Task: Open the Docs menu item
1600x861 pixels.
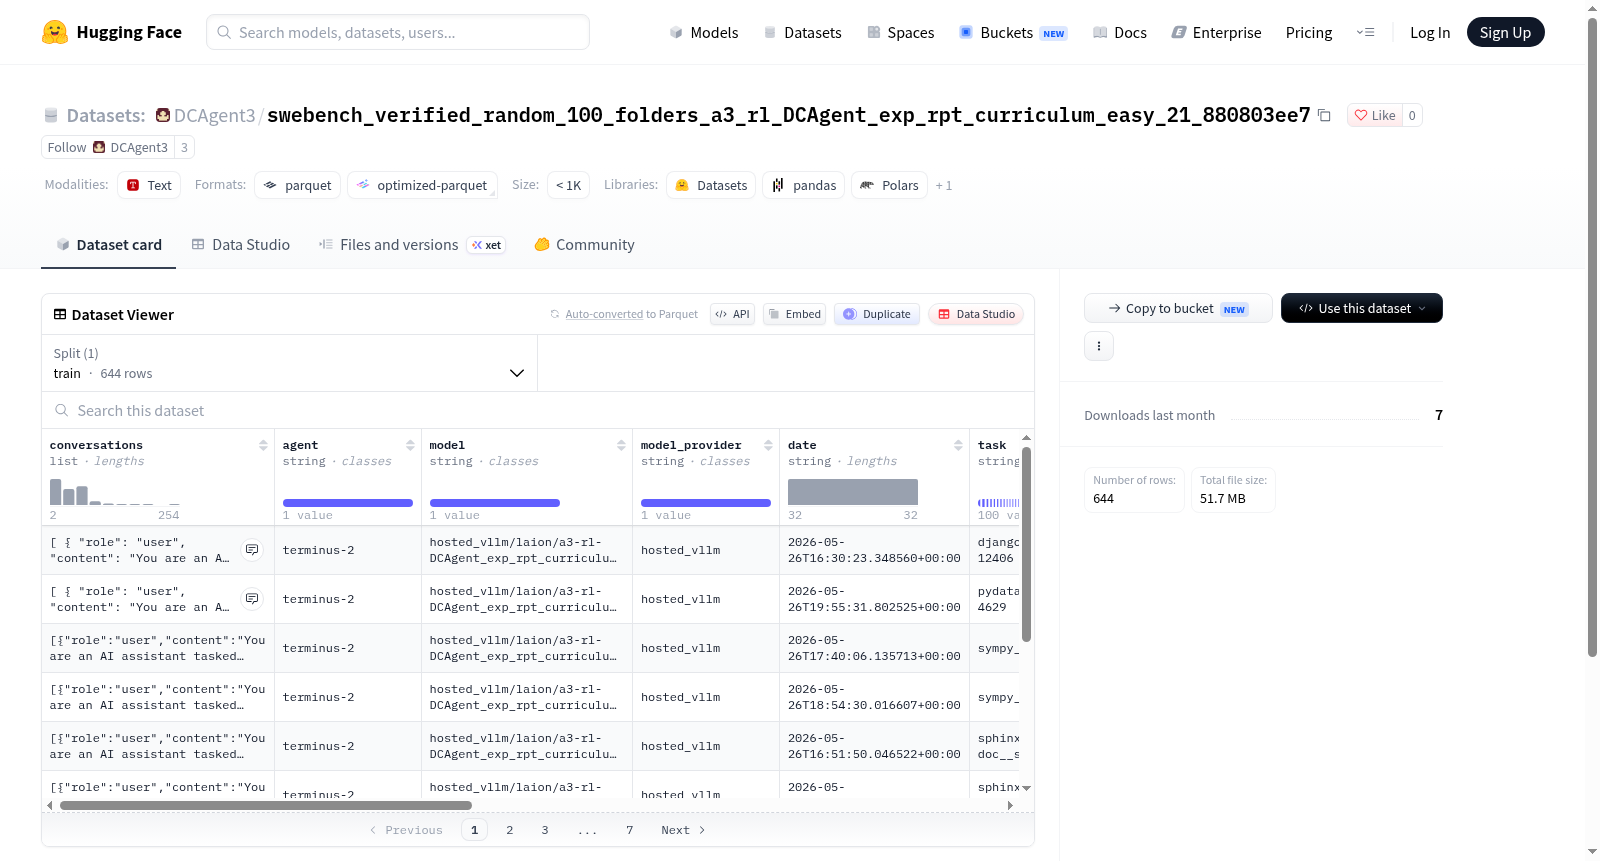Action: (x=1120, y=32)
